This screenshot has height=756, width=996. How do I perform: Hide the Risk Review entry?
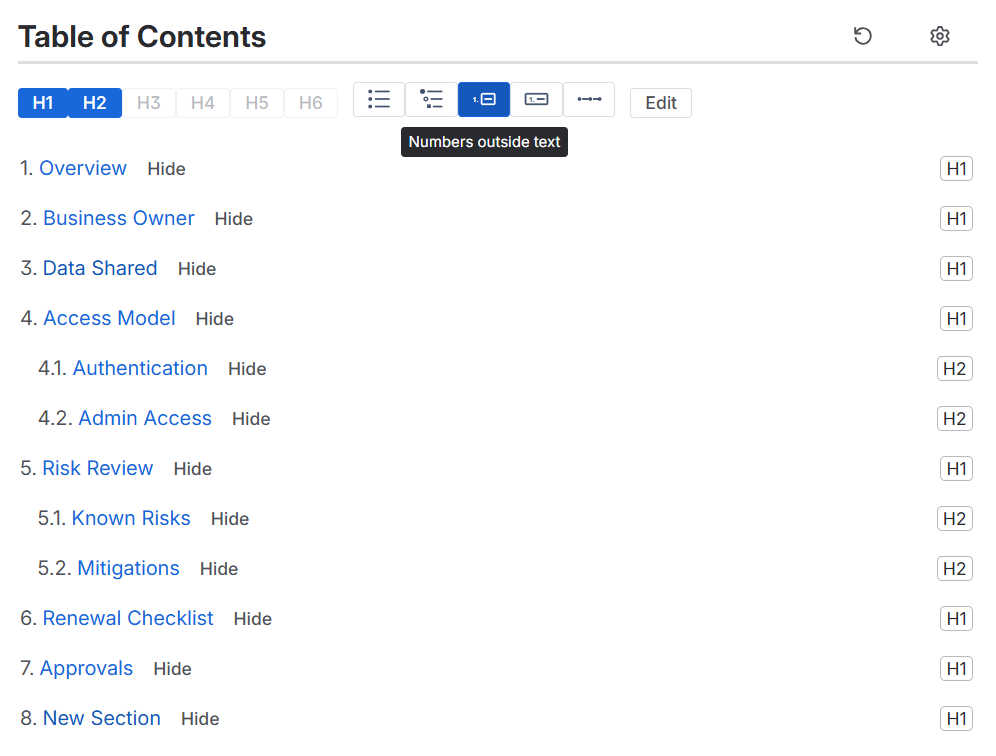tap(192, 469)
